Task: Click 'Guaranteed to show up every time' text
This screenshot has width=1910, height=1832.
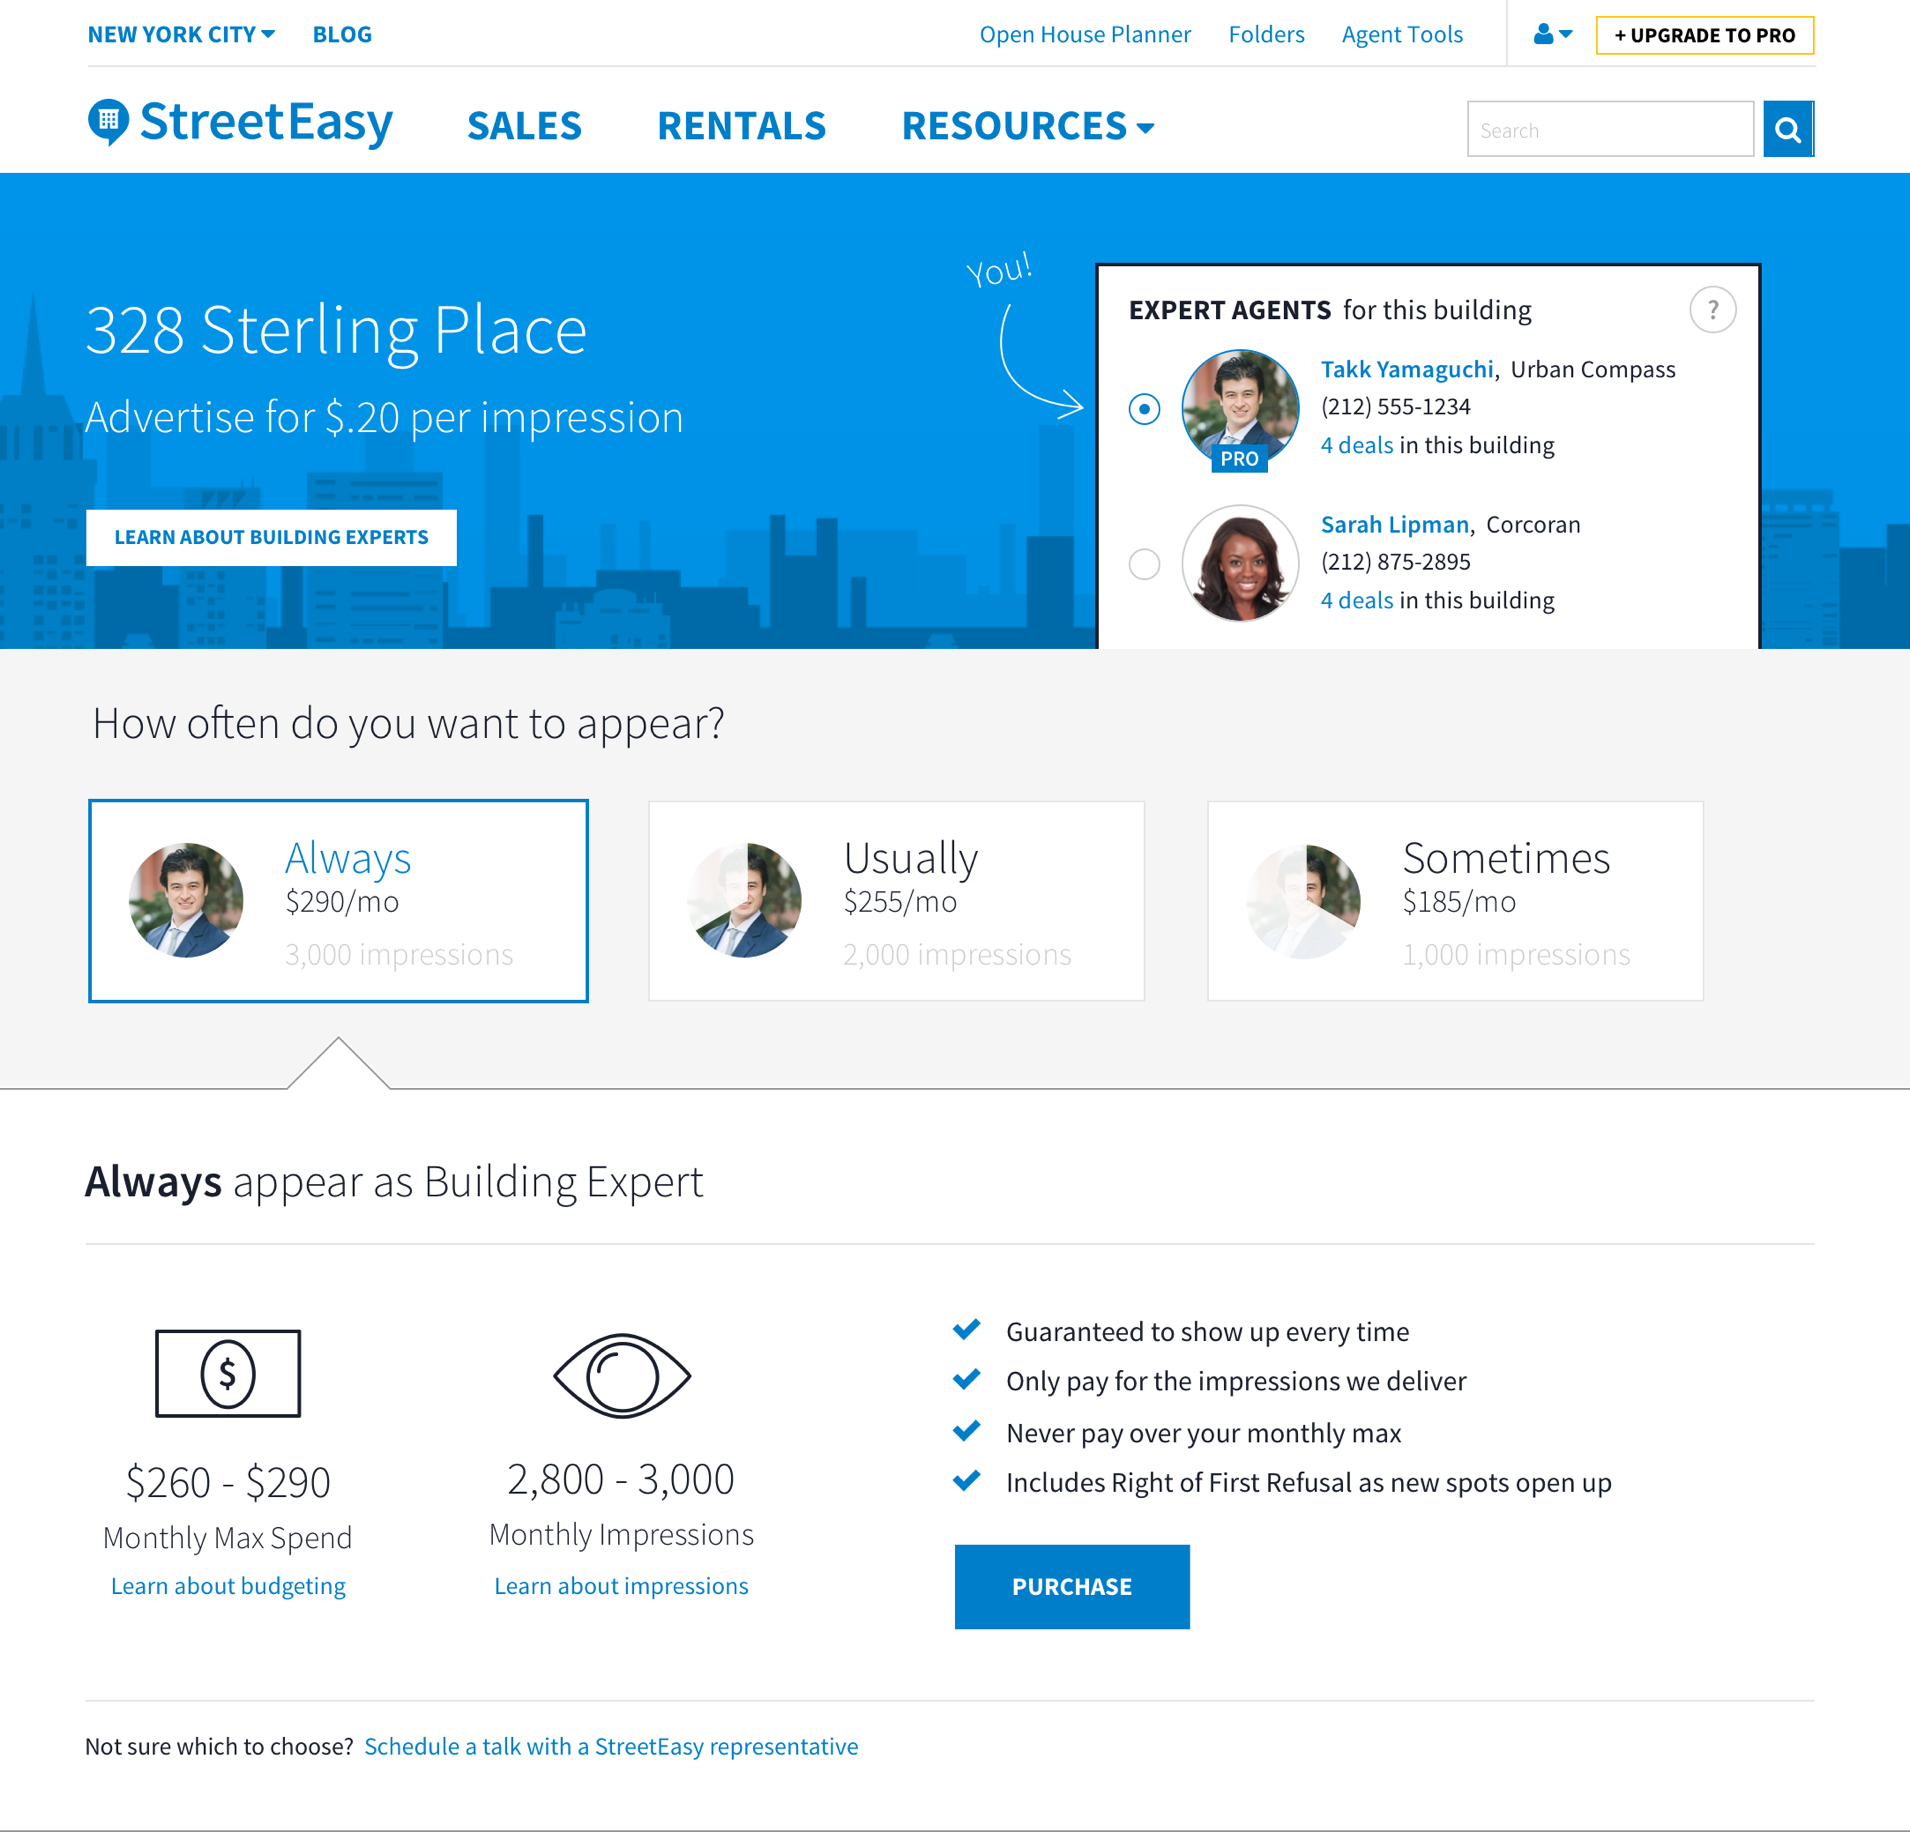Action: 1207,1332
